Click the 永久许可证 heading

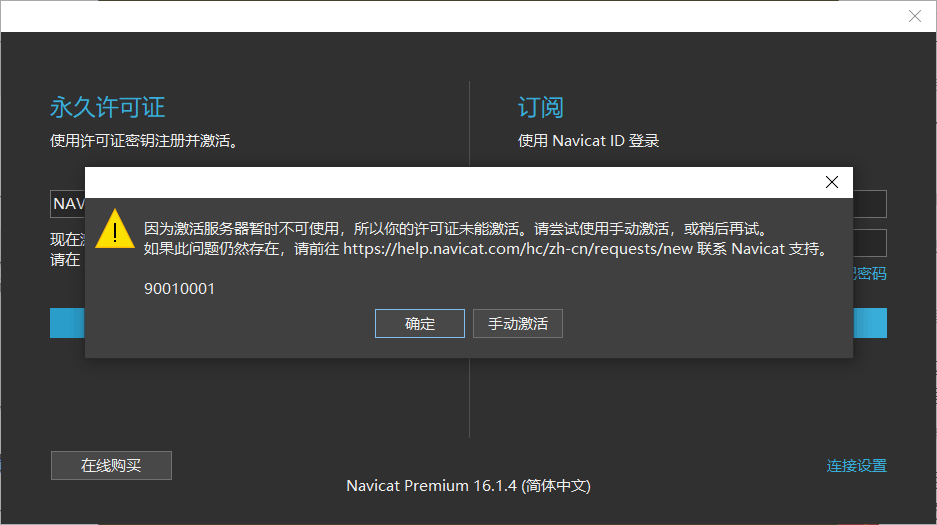click(x=108, y=108)
